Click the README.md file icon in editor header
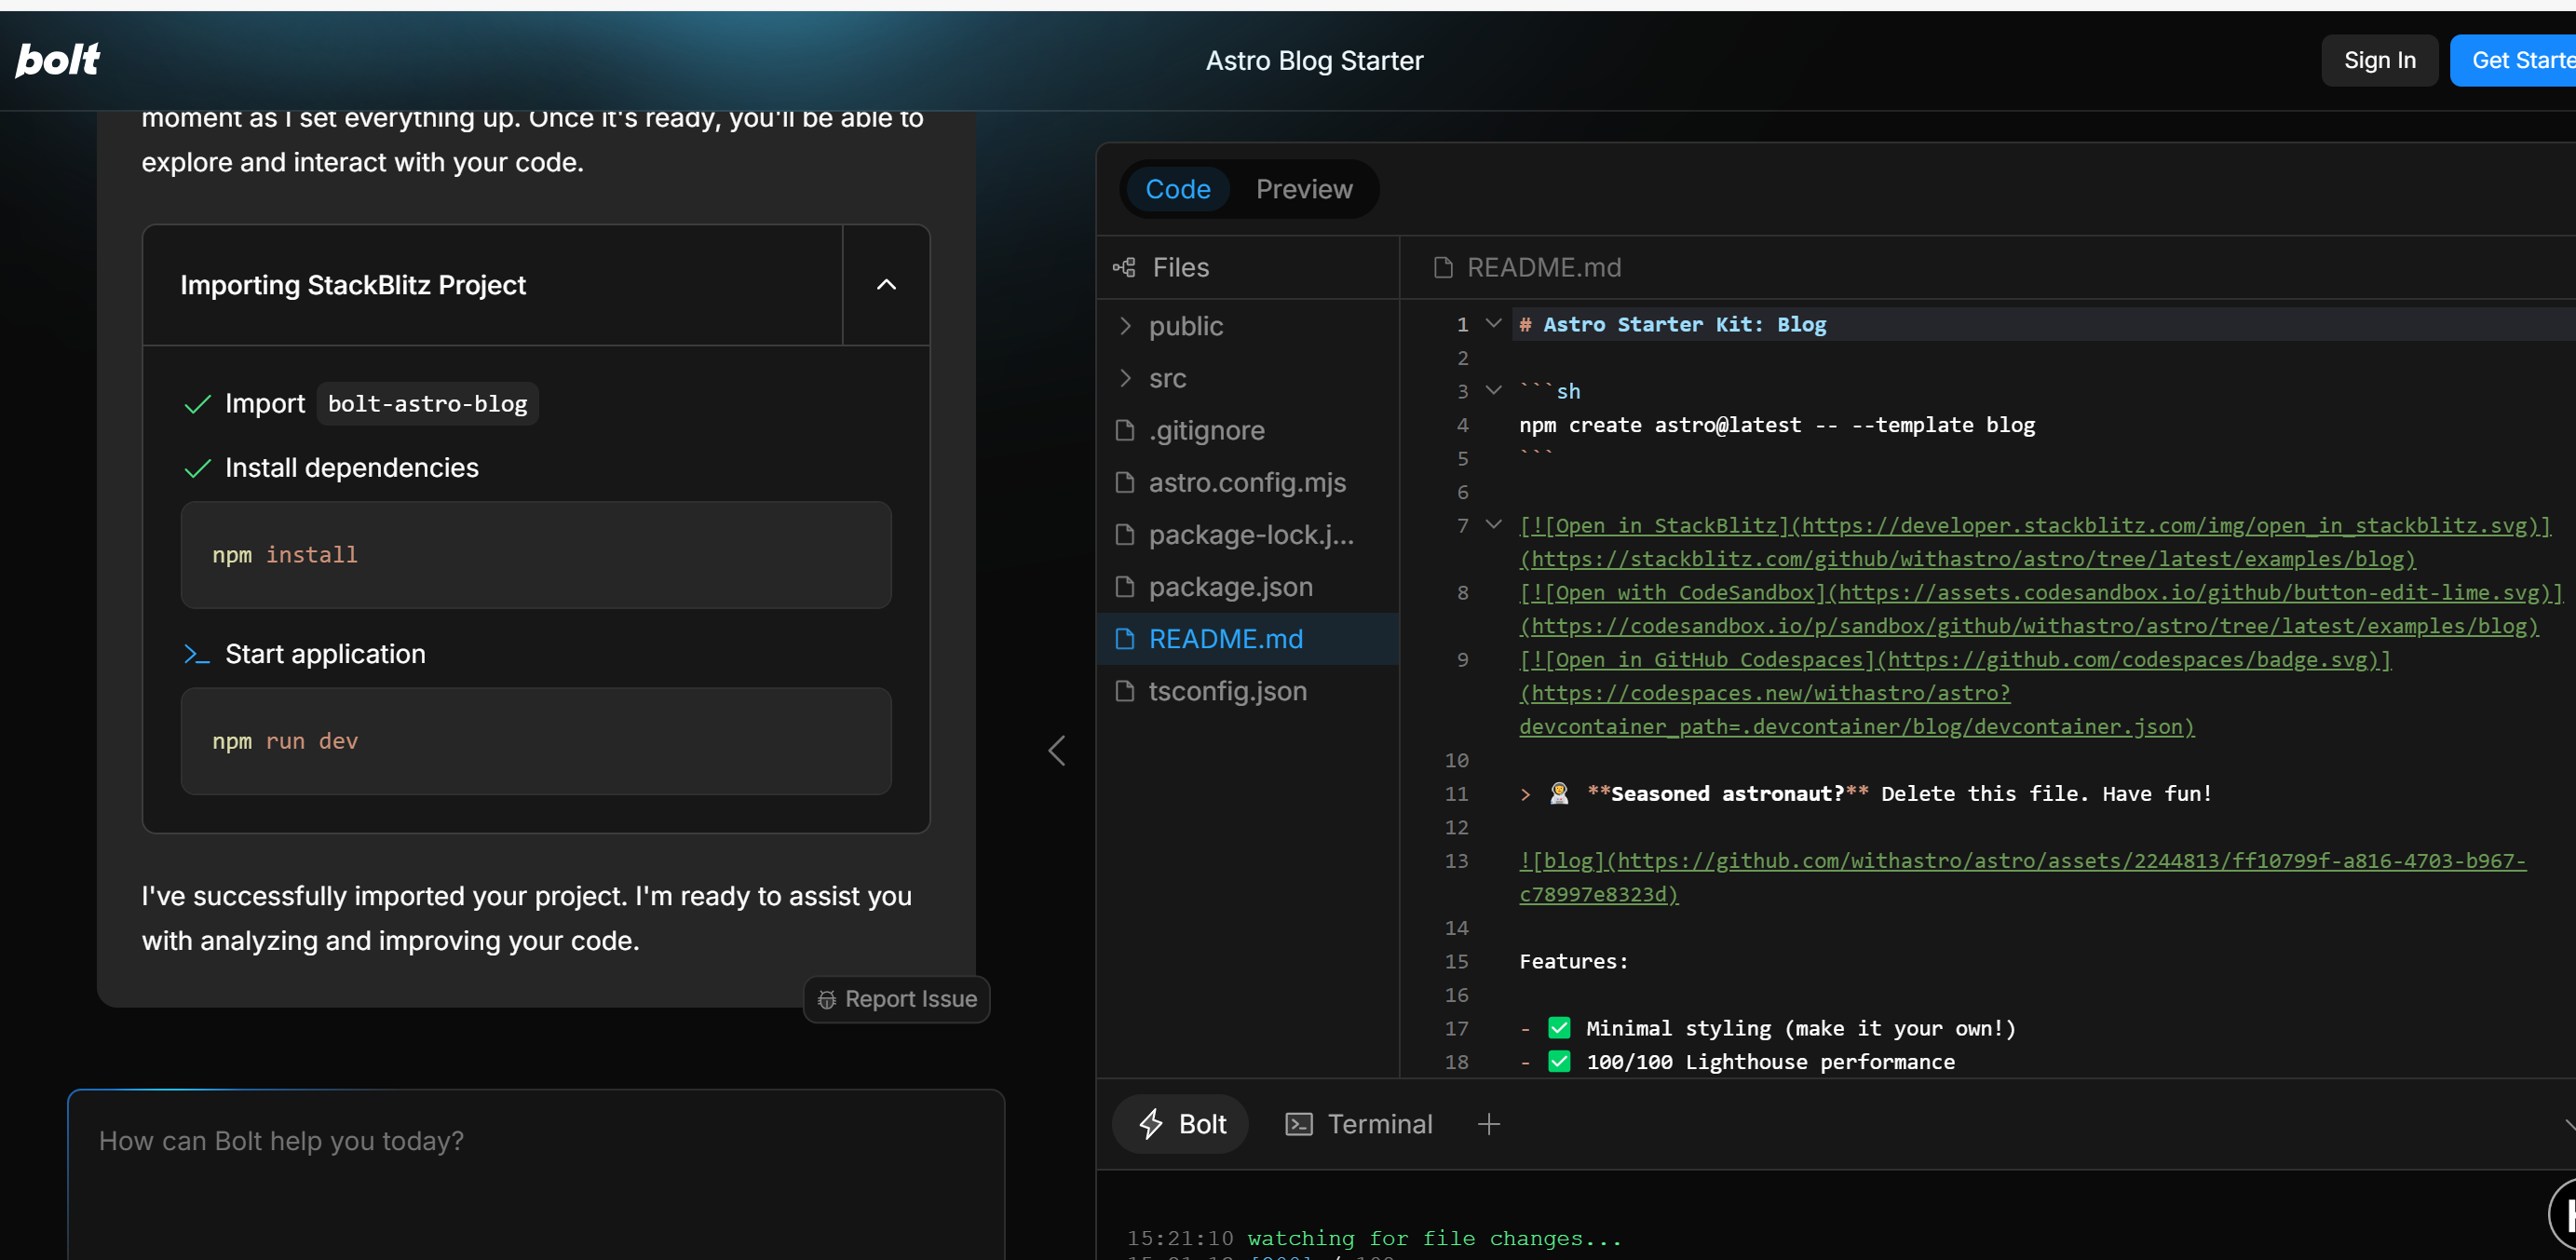 coord(1442,267)
